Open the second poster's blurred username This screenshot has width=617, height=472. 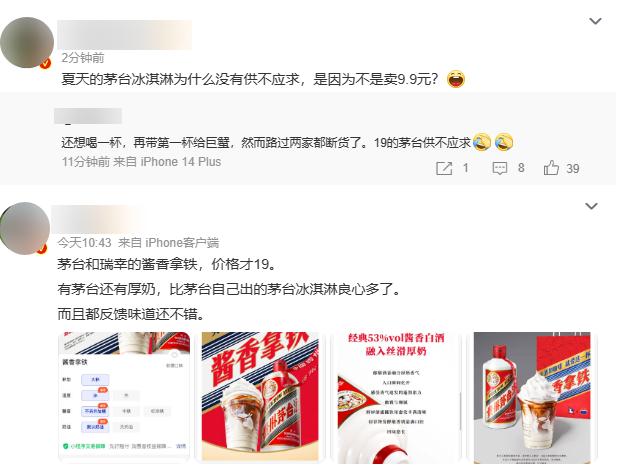[96, 219]
